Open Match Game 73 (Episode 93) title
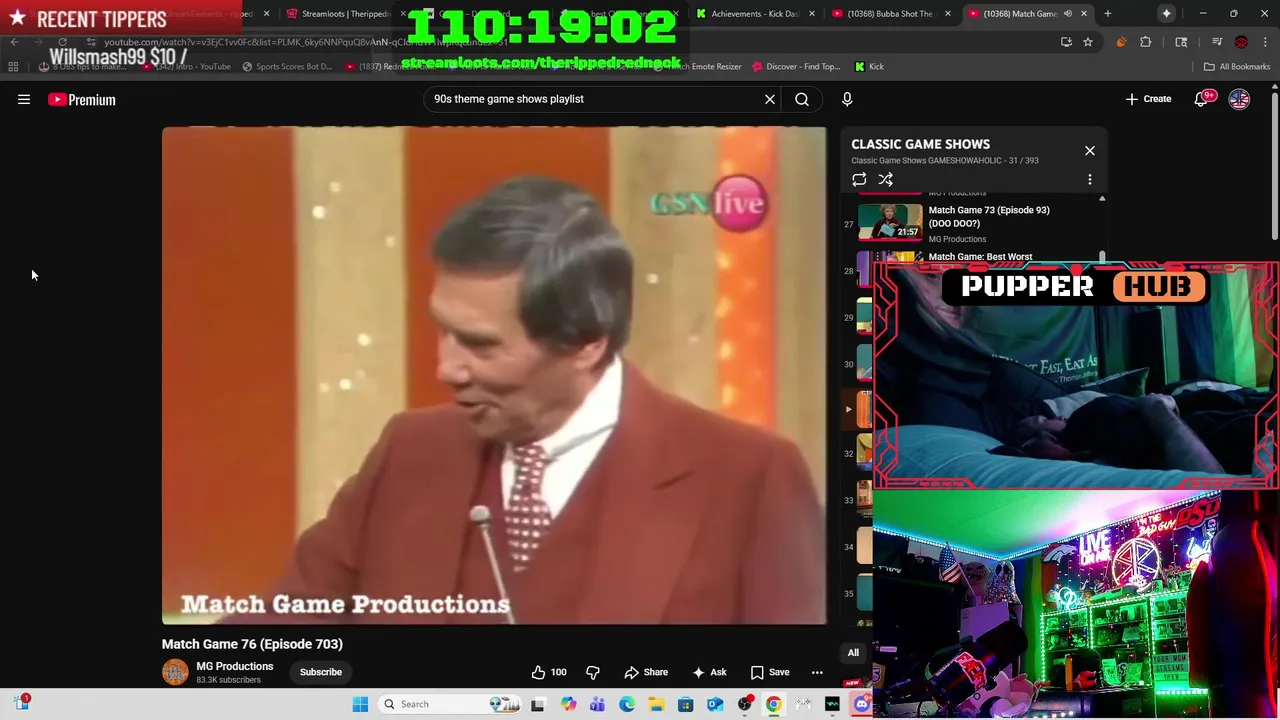Image resolution: width=1280 pixels, height=720 pixels. (x=989, y=216)
